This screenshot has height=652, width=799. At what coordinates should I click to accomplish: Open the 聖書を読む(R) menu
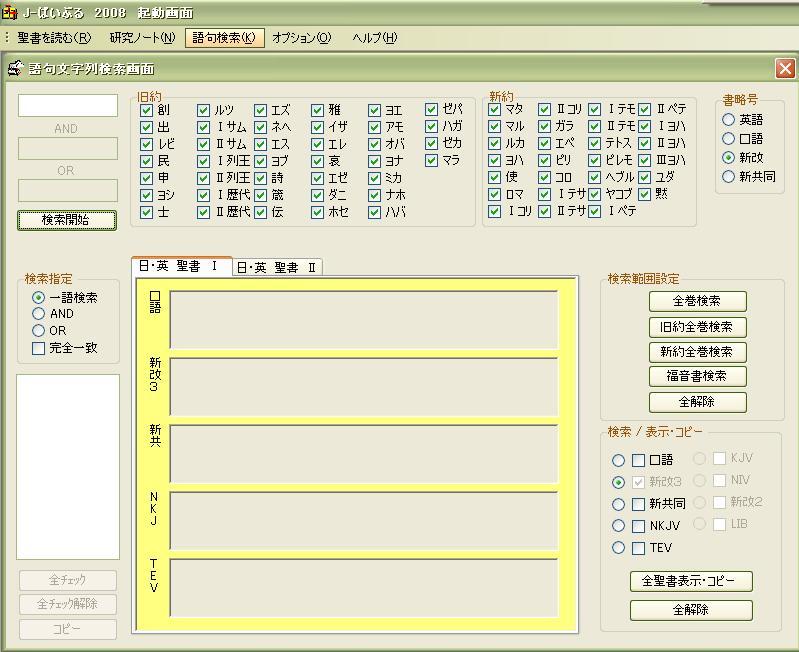pyautogui.click(x=54, y=38)
